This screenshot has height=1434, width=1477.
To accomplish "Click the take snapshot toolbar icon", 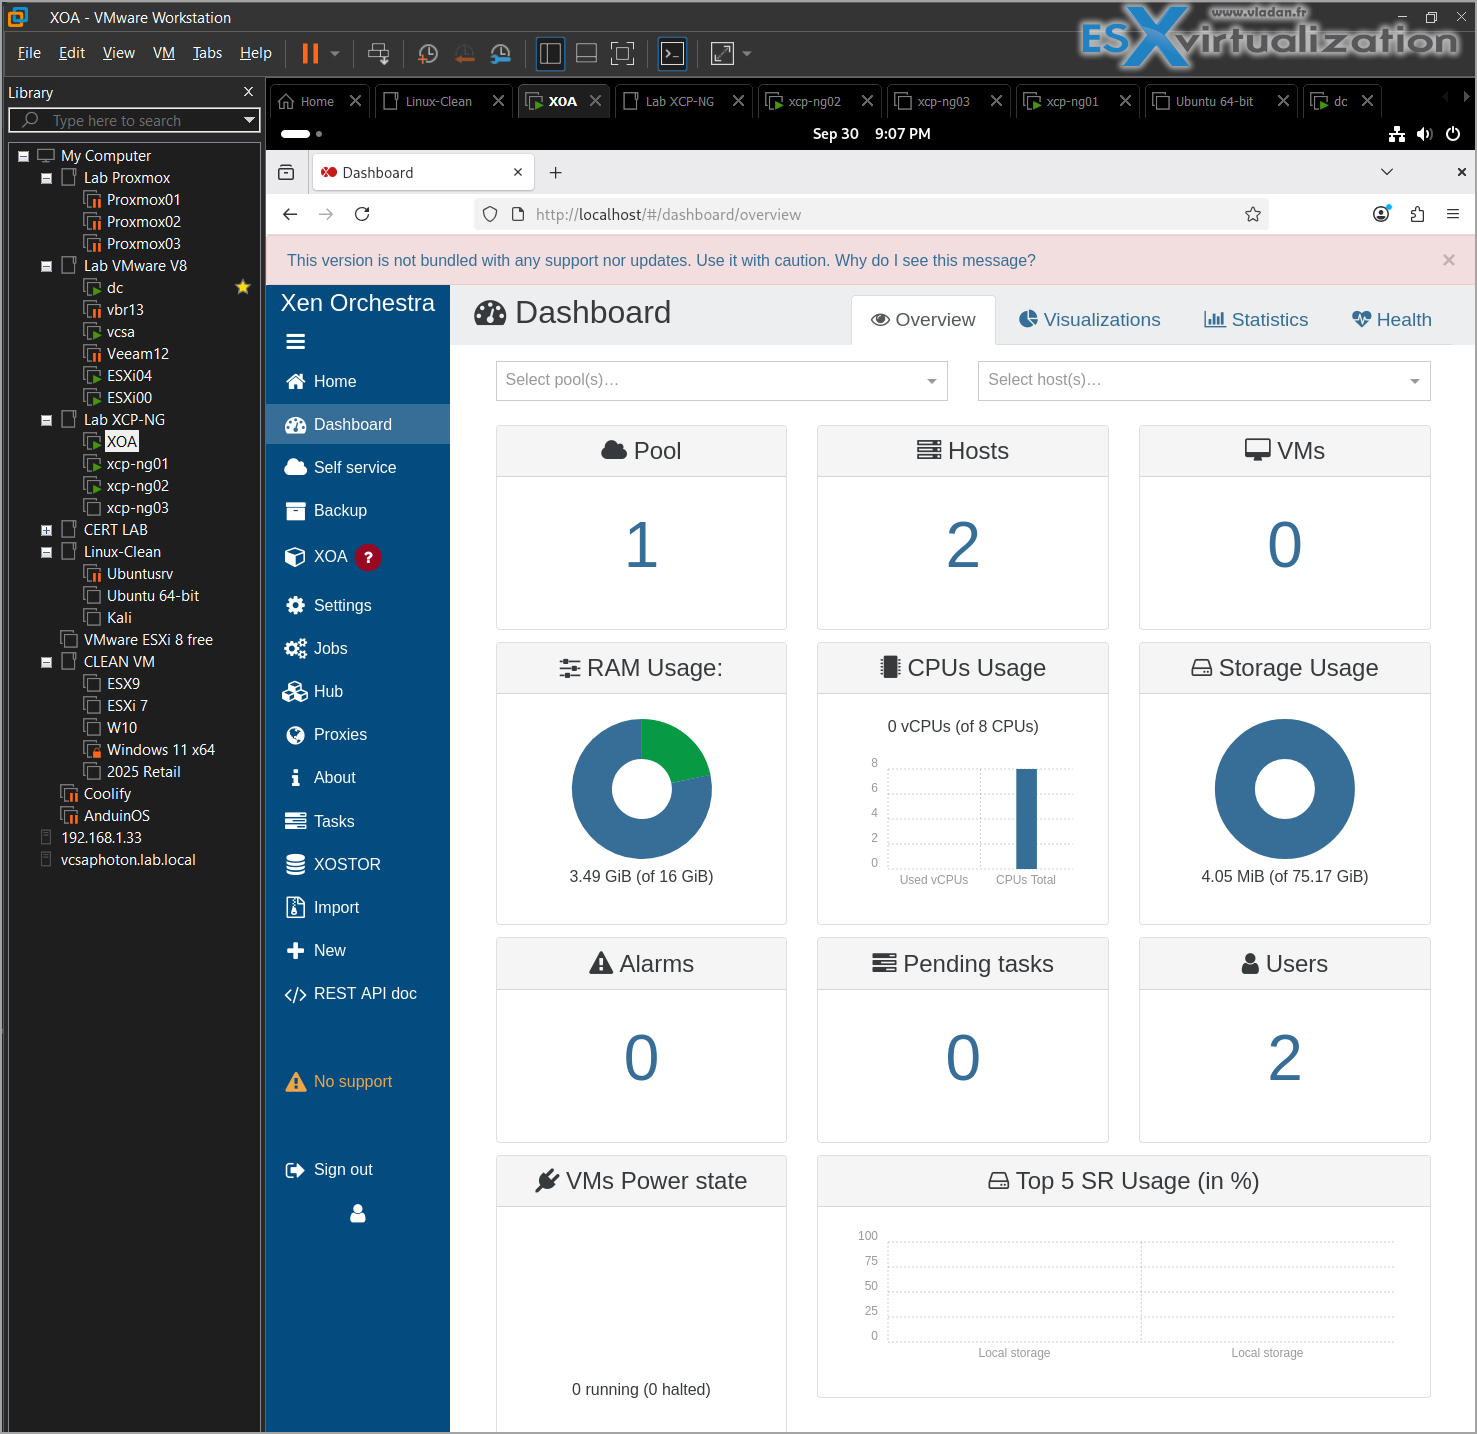I will (x=427, y=54).
